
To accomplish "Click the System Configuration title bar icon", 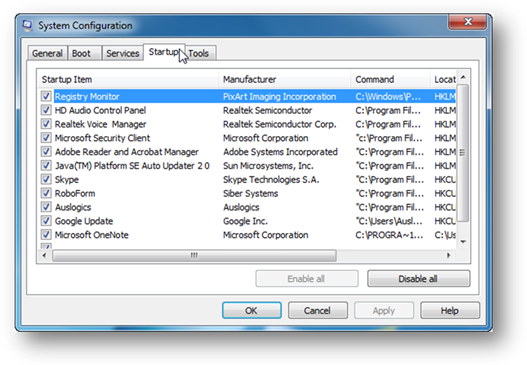I will click(x=27, y=26).
